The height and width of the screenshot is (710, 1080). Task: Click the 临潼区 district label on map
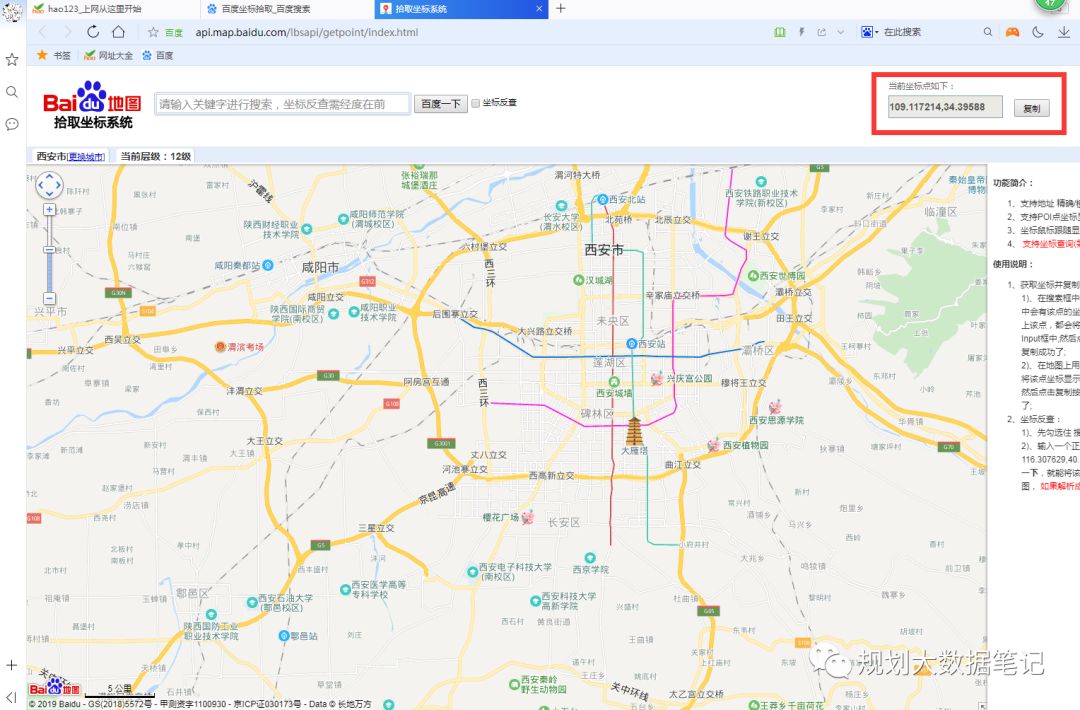tap(940, 212)
